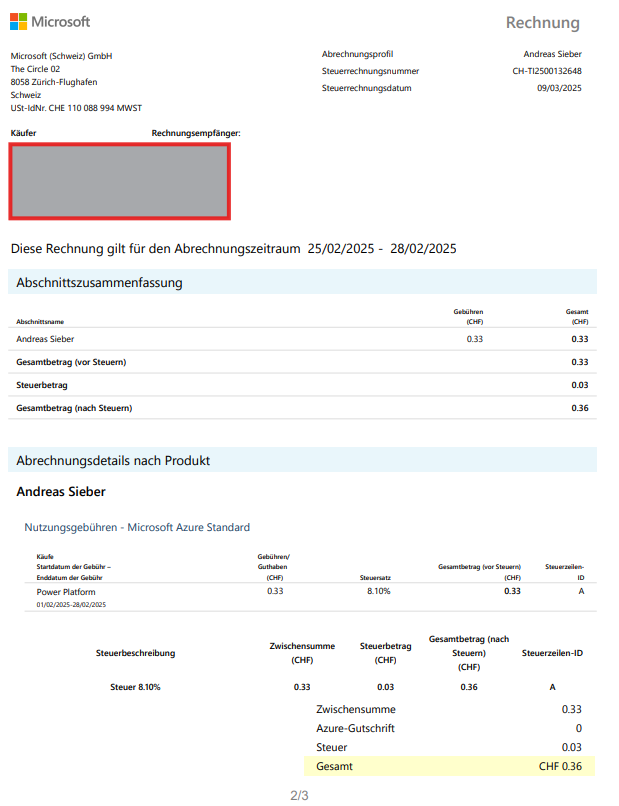The height and width of the screenshot is (806, 619).
Task: Click the 'Rechnungsempfänger:' heading
Action: 196,133
